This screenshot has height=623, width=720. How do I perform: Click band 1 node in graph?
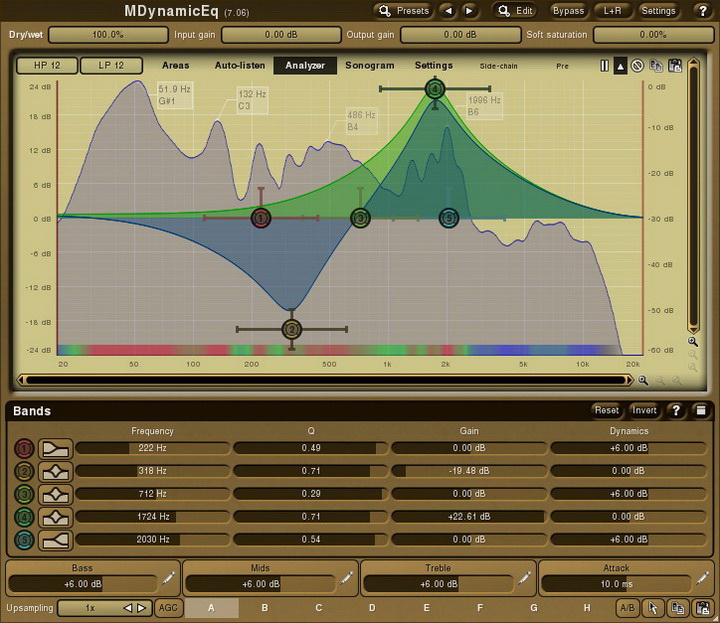[x=261, y=218]
